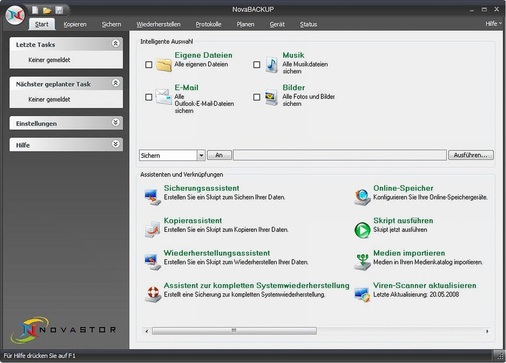
Task: Open the Wiederherstellungsassistent link
Action: coord(217,253)
